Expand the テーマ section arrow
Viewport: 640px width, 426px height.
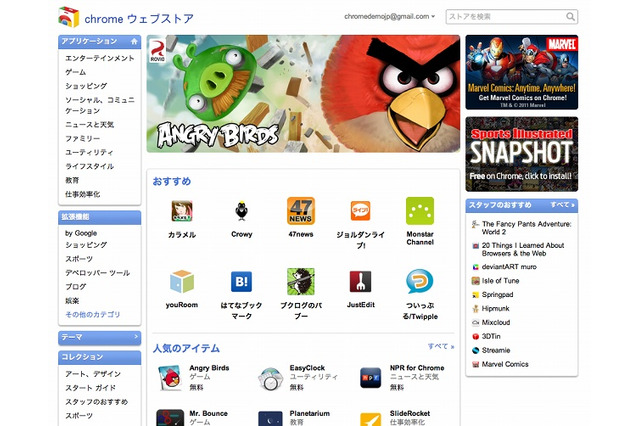tap(136, 337)
